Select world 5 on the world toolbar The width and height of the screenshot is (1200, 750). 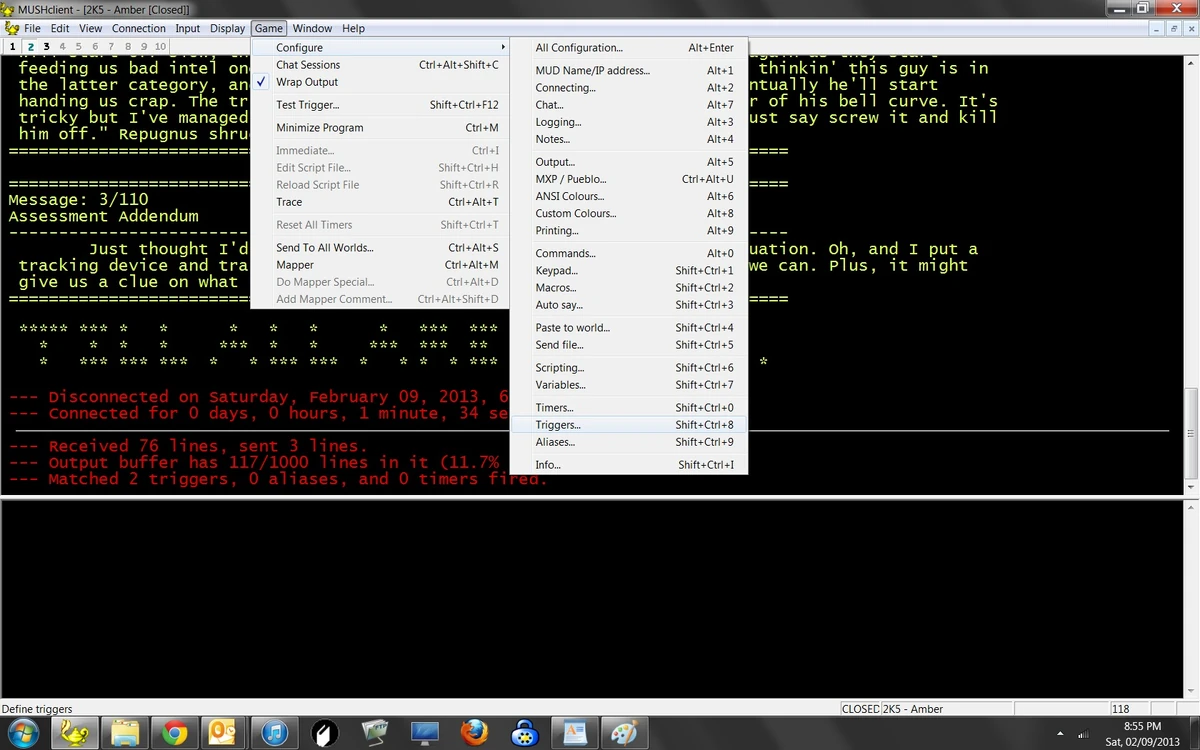(x=78, y=46)
